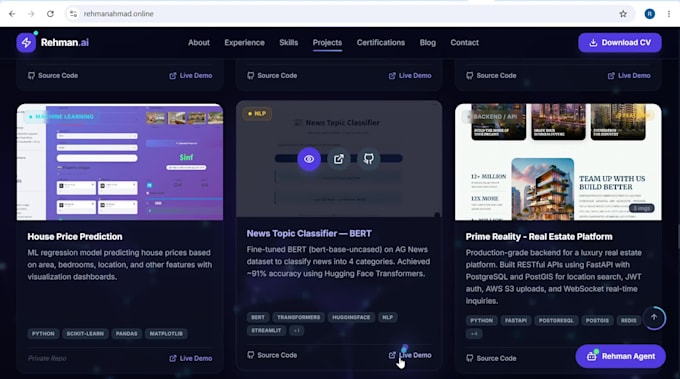This screenshot has height=379, width=680.
Task: Open Certifications from the nav bar
Action: point(381,42)
